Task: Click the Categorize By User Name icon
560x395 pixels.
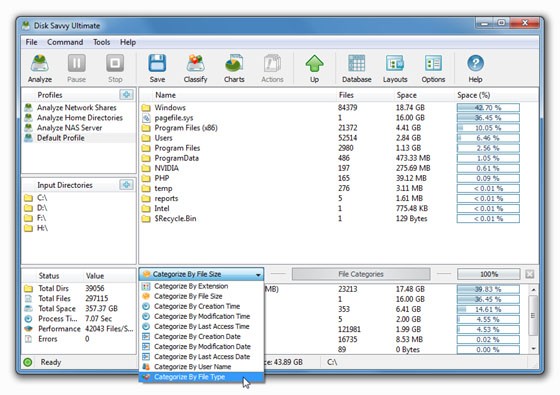Action: pos(146,366)
